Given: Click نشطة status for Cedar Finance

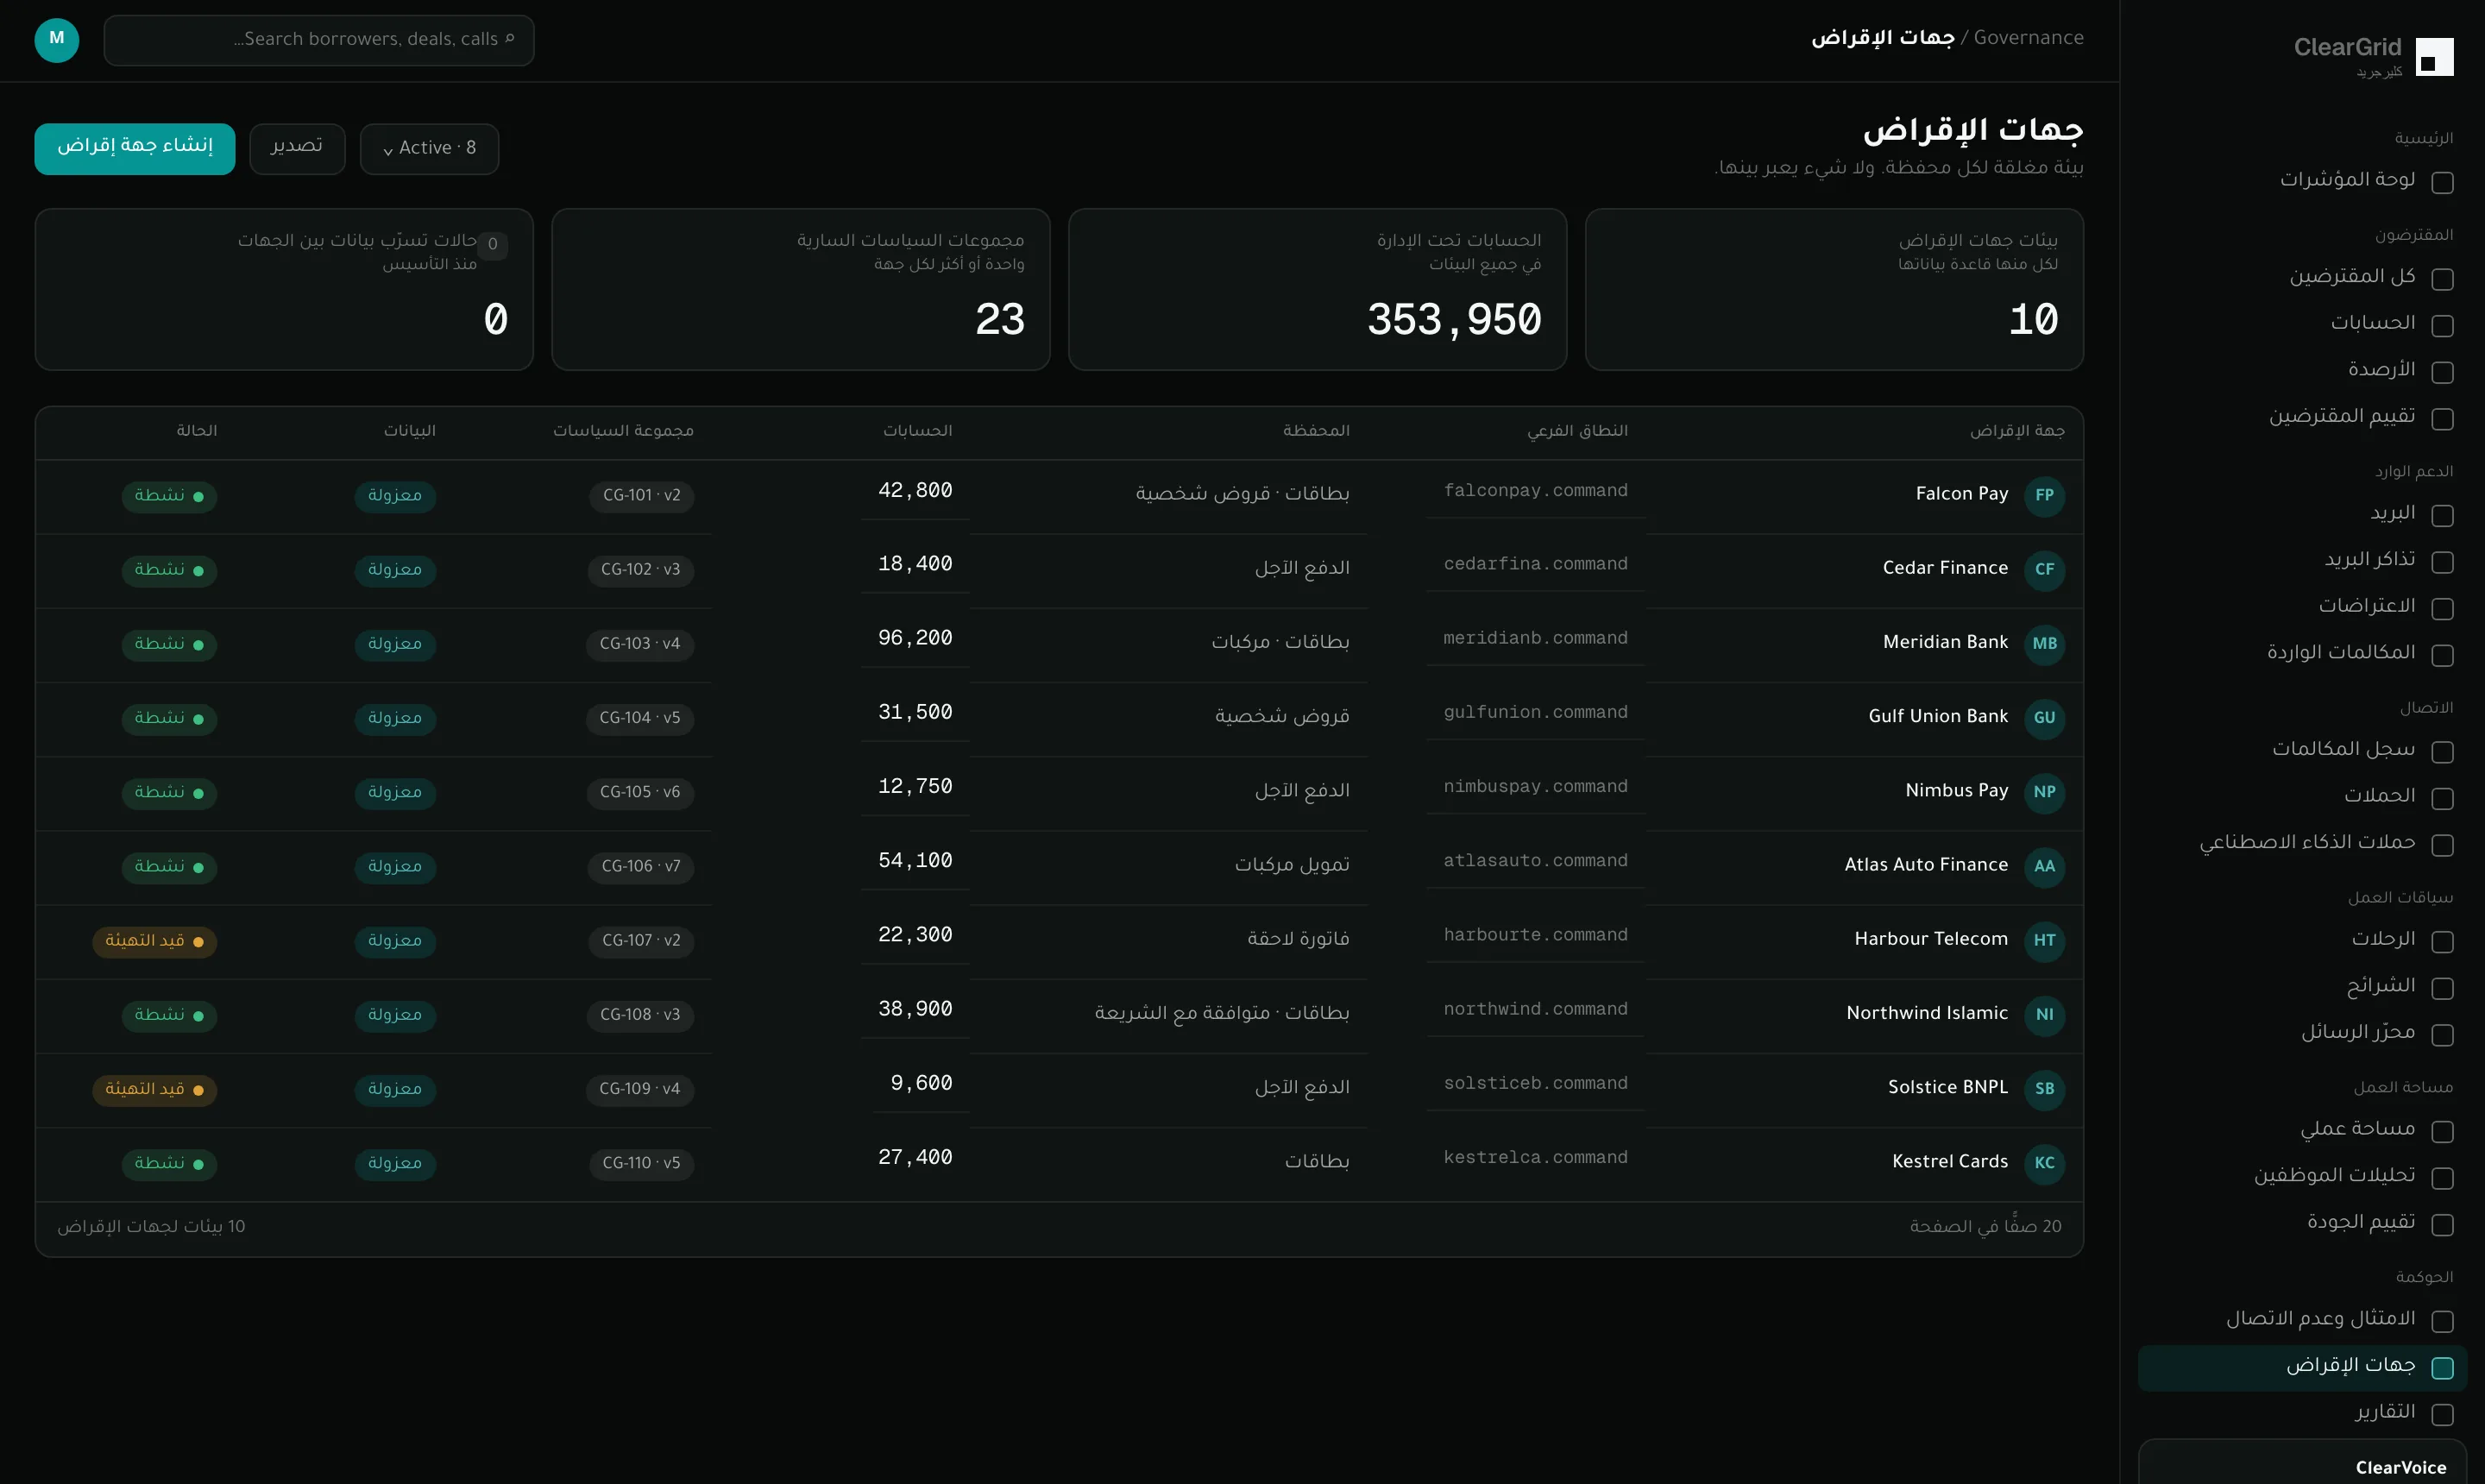Looking at the screenshot, I should (169, 570).
